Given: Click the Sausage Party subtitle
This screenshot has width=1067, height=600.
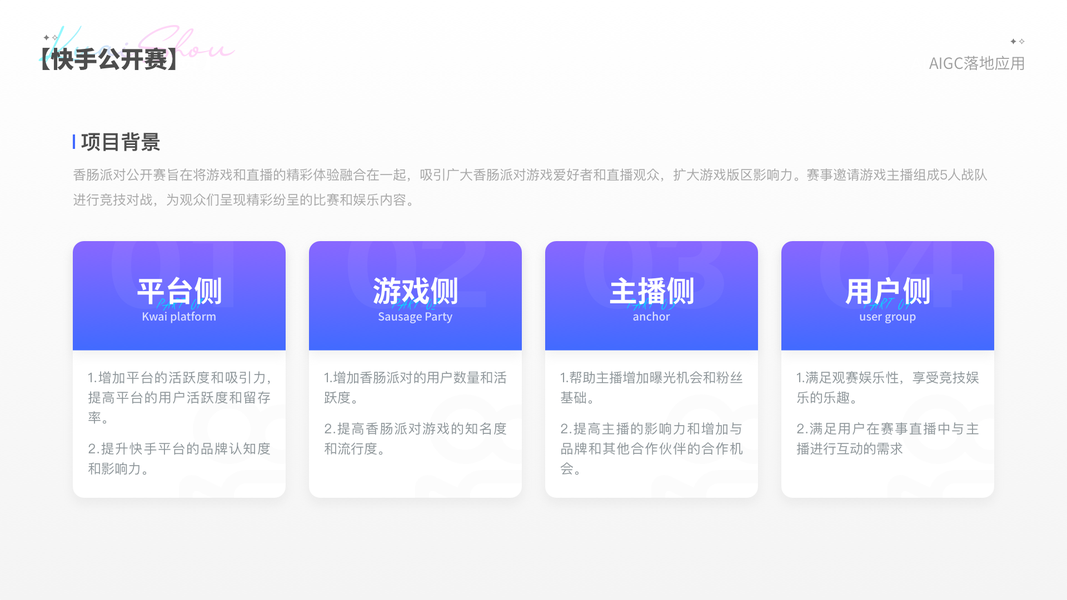Looking at the screenshot, I should click(x=415, y=316).
